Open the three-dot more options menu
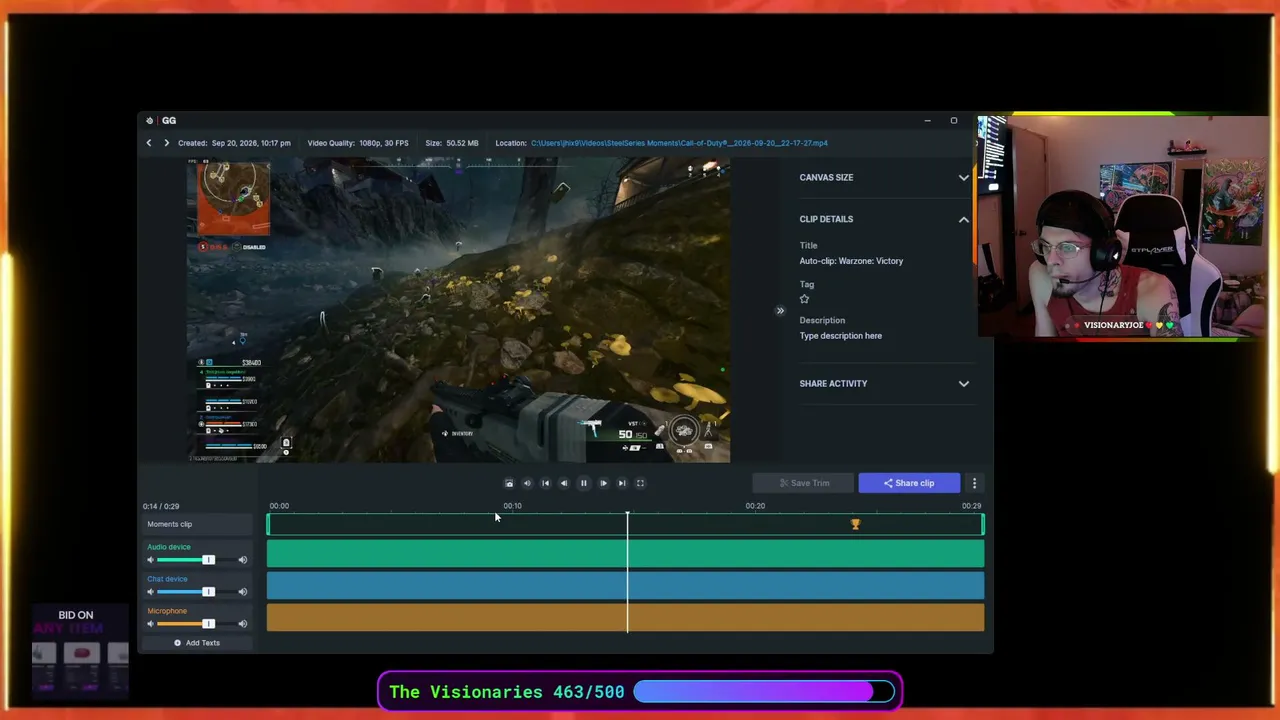Screen dimensions: 1280x720 coord(974,483)
